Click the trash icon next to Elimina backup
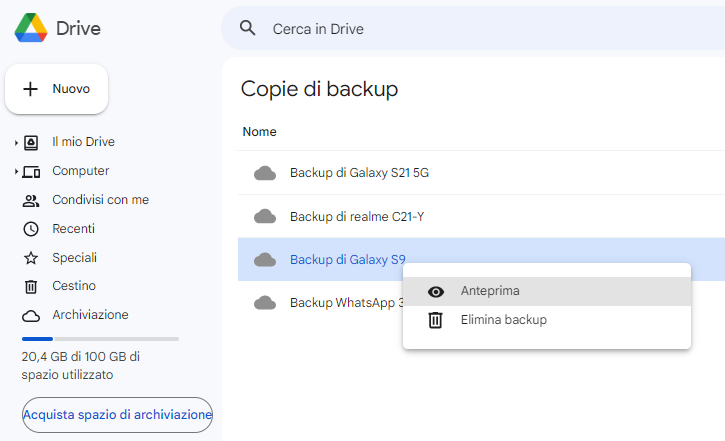Viewport: 725px width, 441px height. click(436, 320)
